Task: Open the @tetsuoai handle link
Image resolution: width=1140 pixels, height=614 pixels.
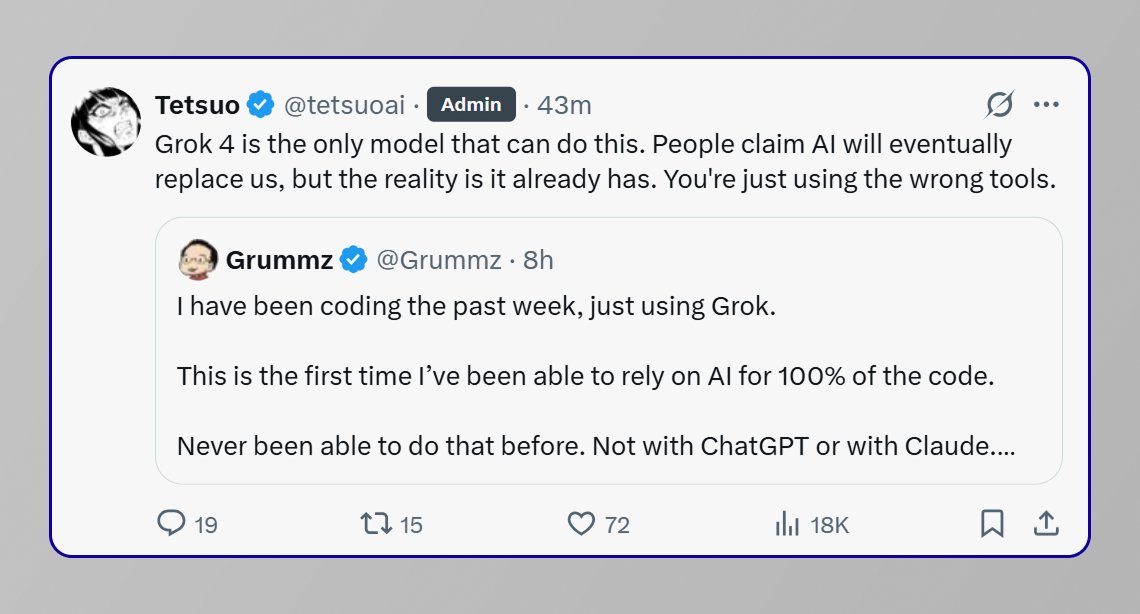Action: click(345, 104)
